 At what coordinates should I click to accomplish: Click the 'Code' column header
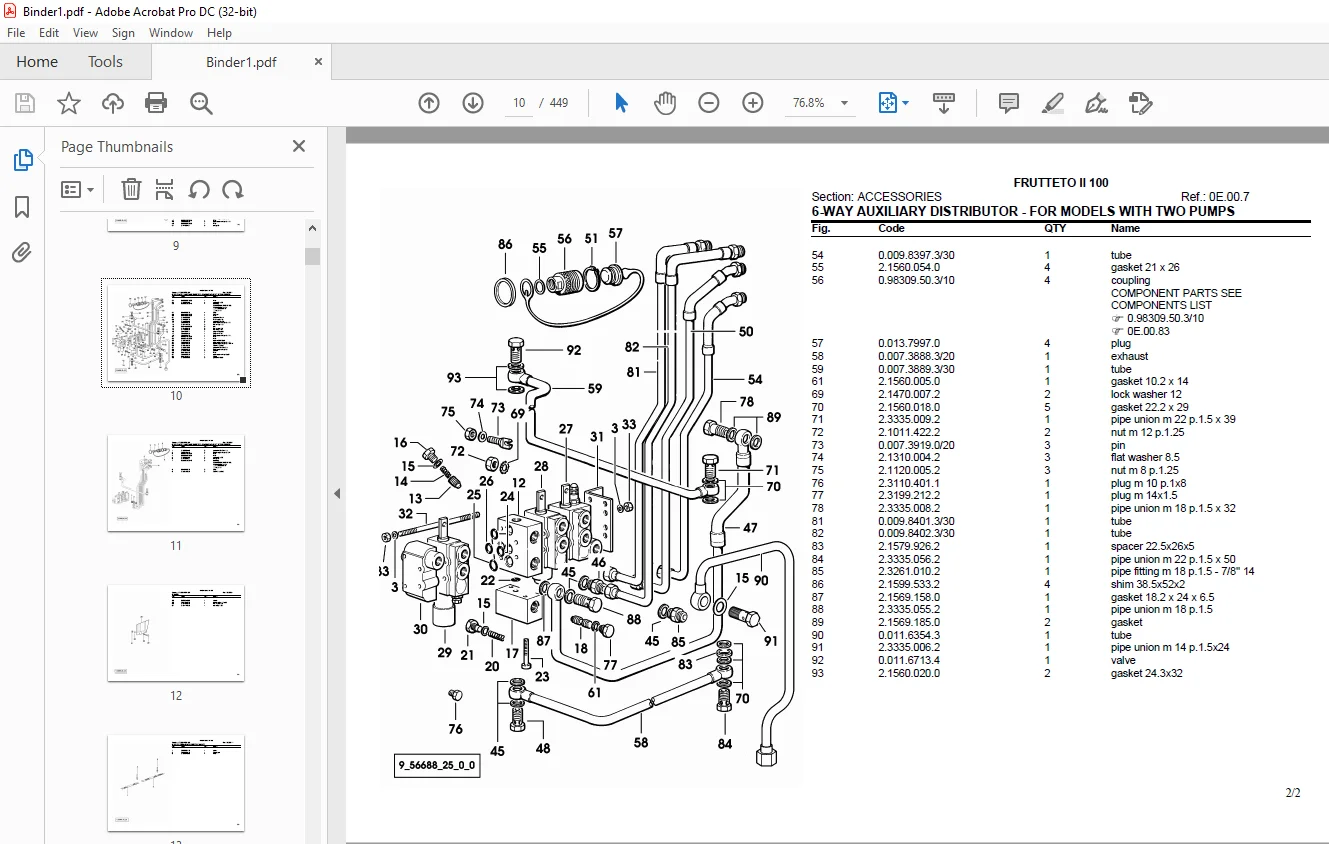891,229
